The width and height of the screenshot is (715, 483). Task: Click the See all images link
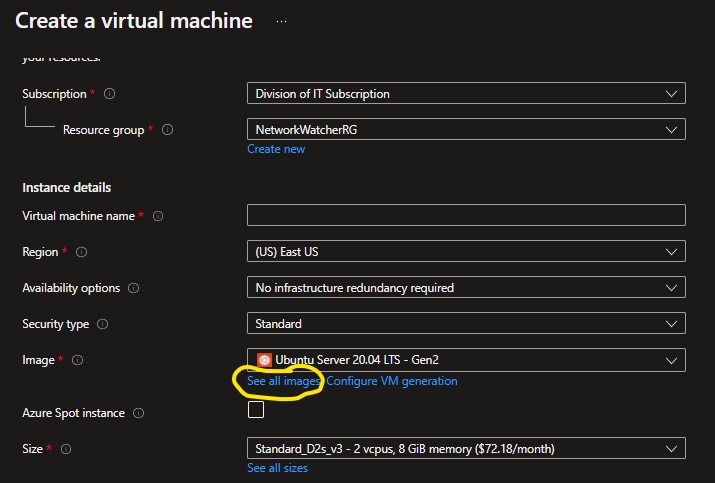[283, 381]
